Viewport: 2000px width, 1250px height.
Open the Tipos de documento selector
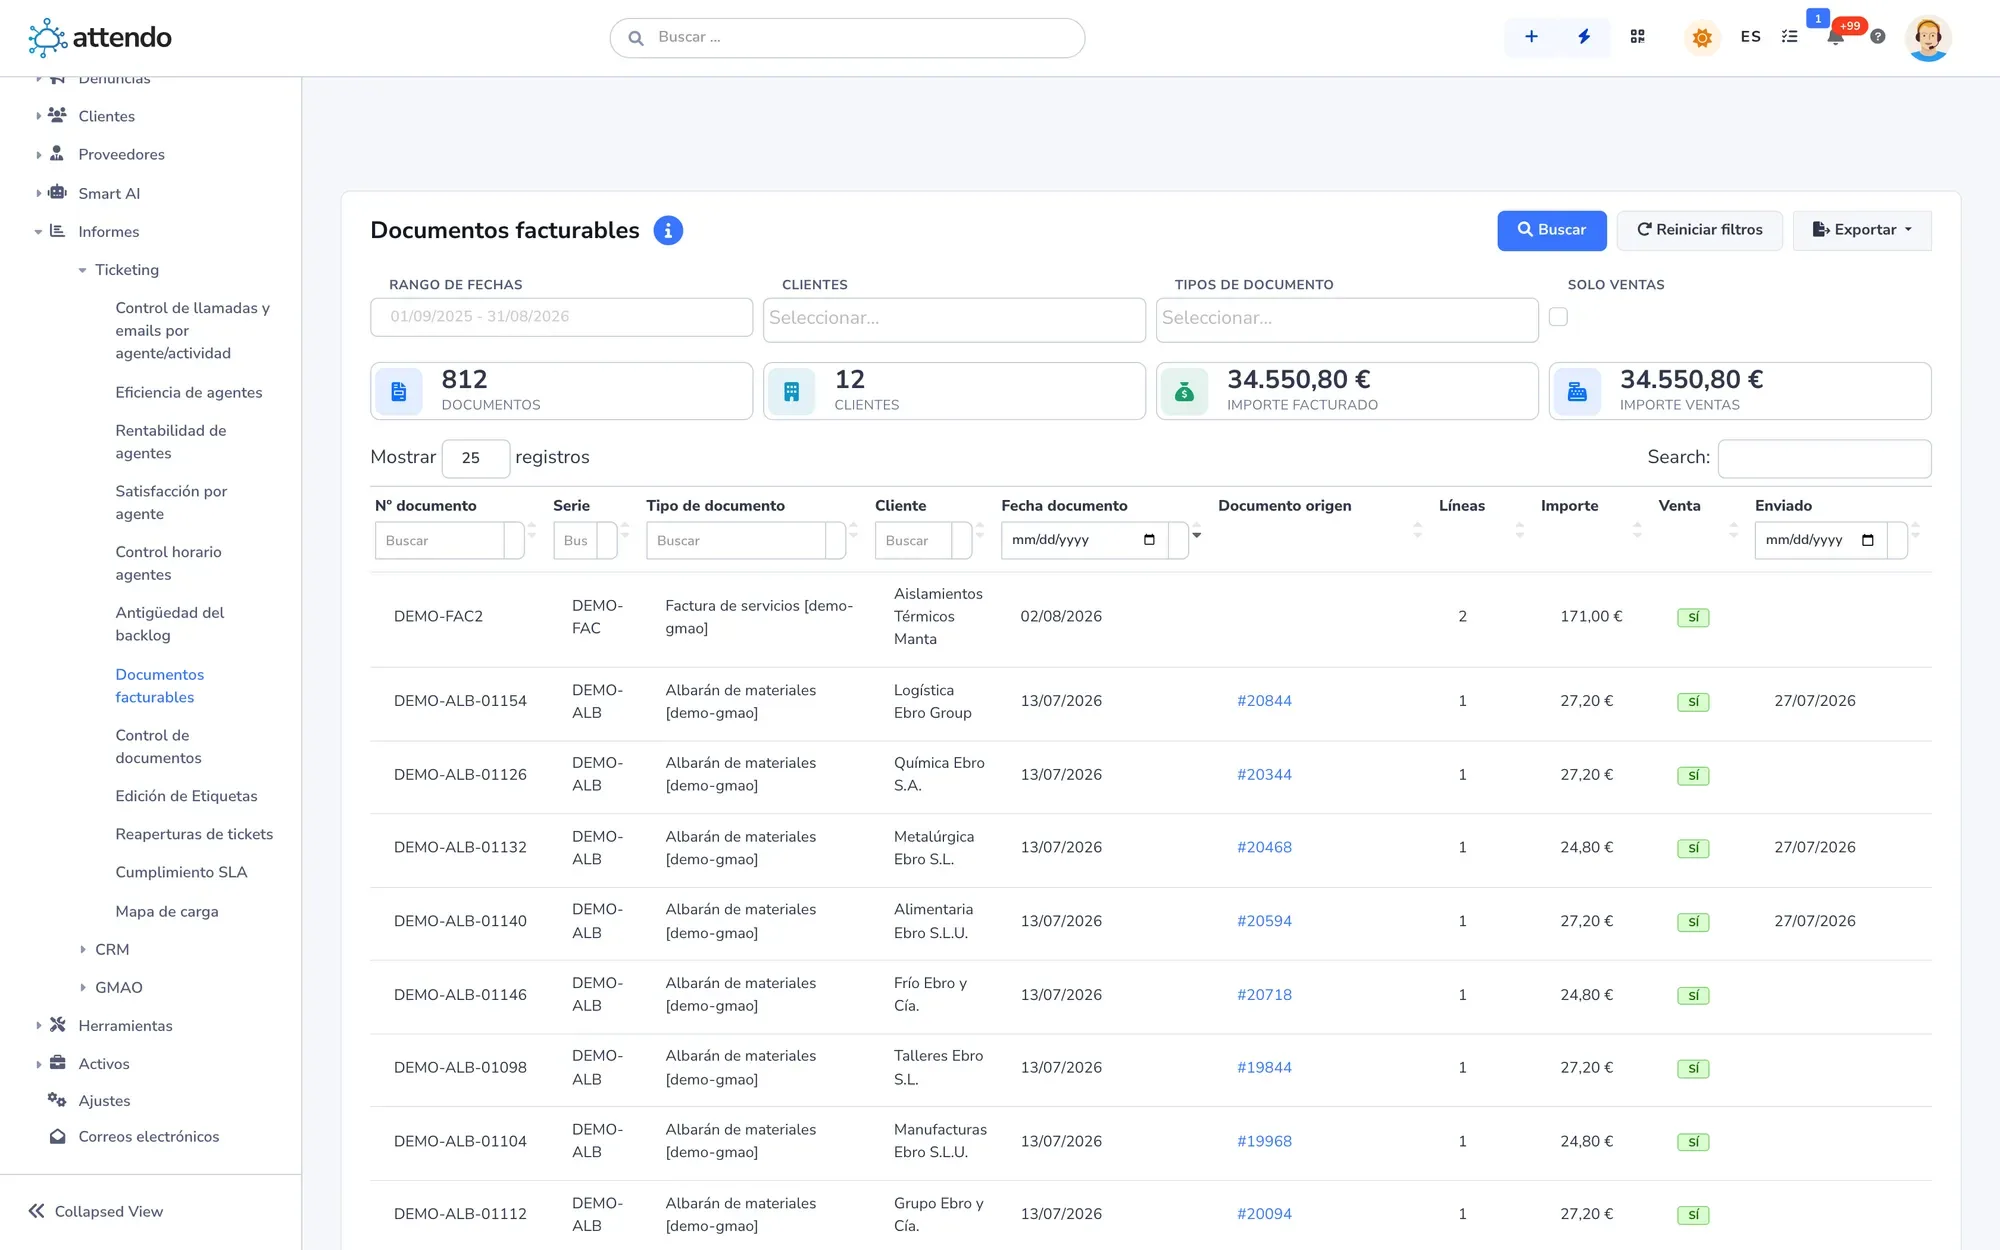(1347, 319)
